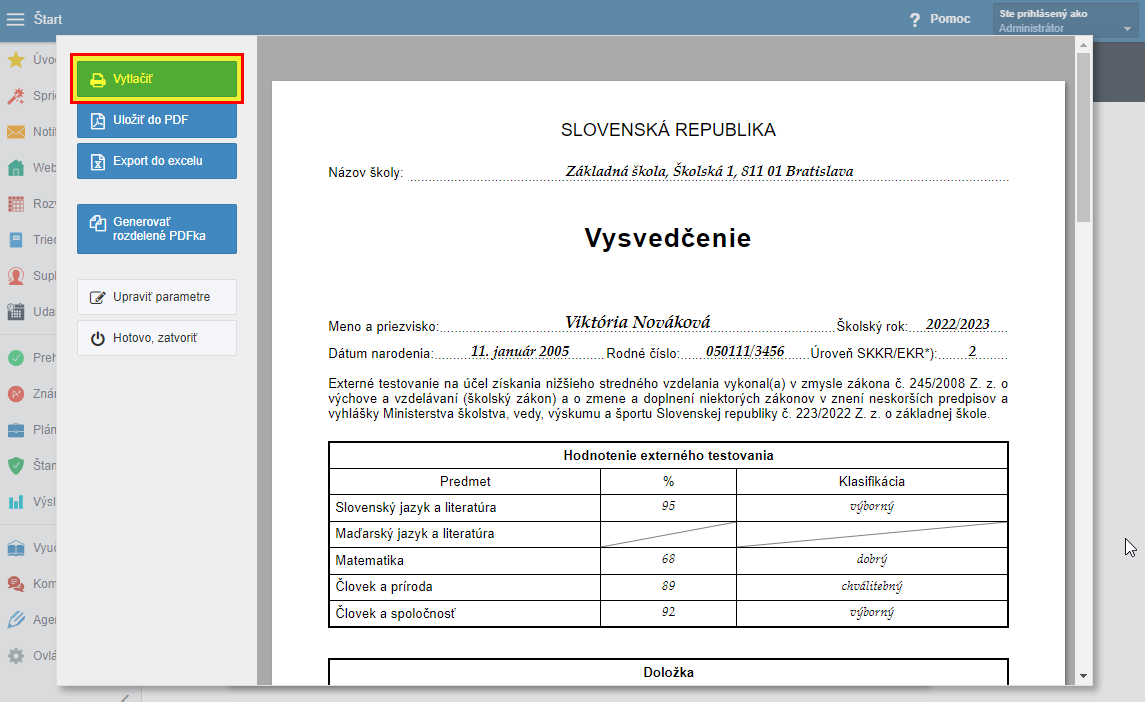Select the envelope notifications icon
This screenshot has width=1145, height=702.
[15, 131]
